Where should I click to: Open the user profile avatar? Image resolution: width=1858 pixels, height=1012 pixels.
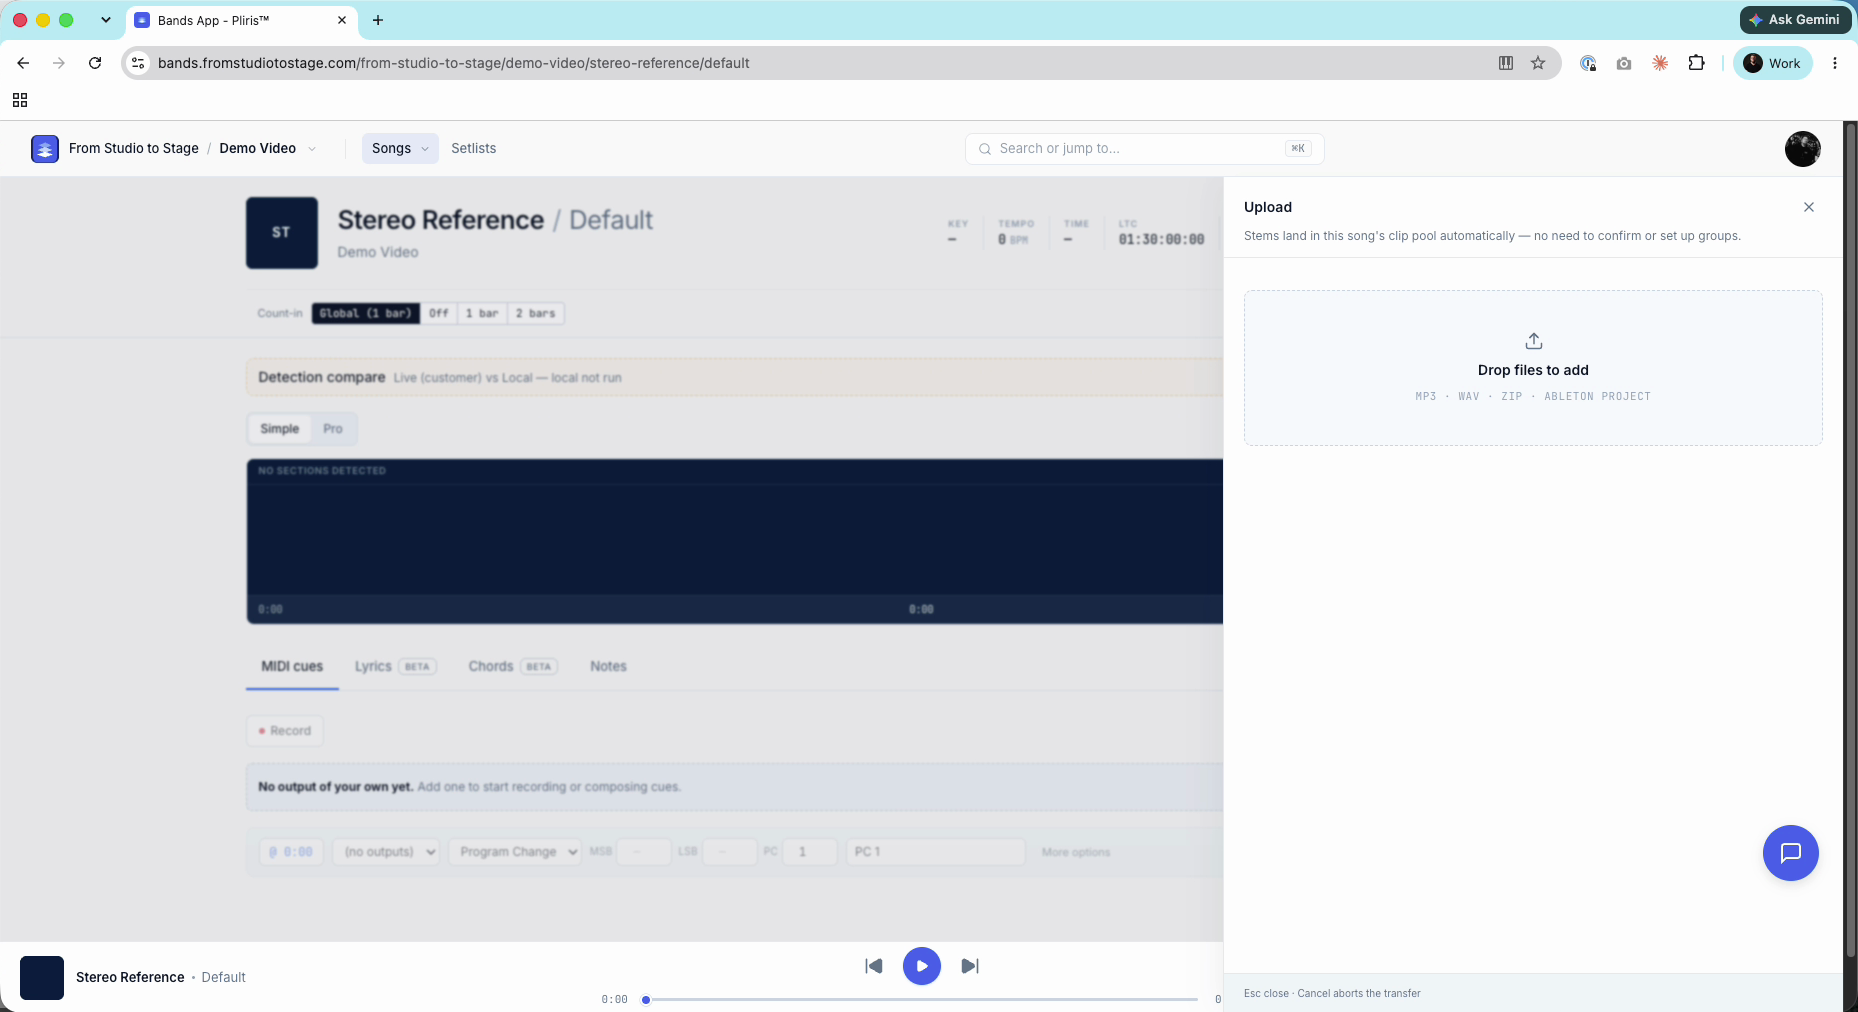click(x=1802, y=148)
